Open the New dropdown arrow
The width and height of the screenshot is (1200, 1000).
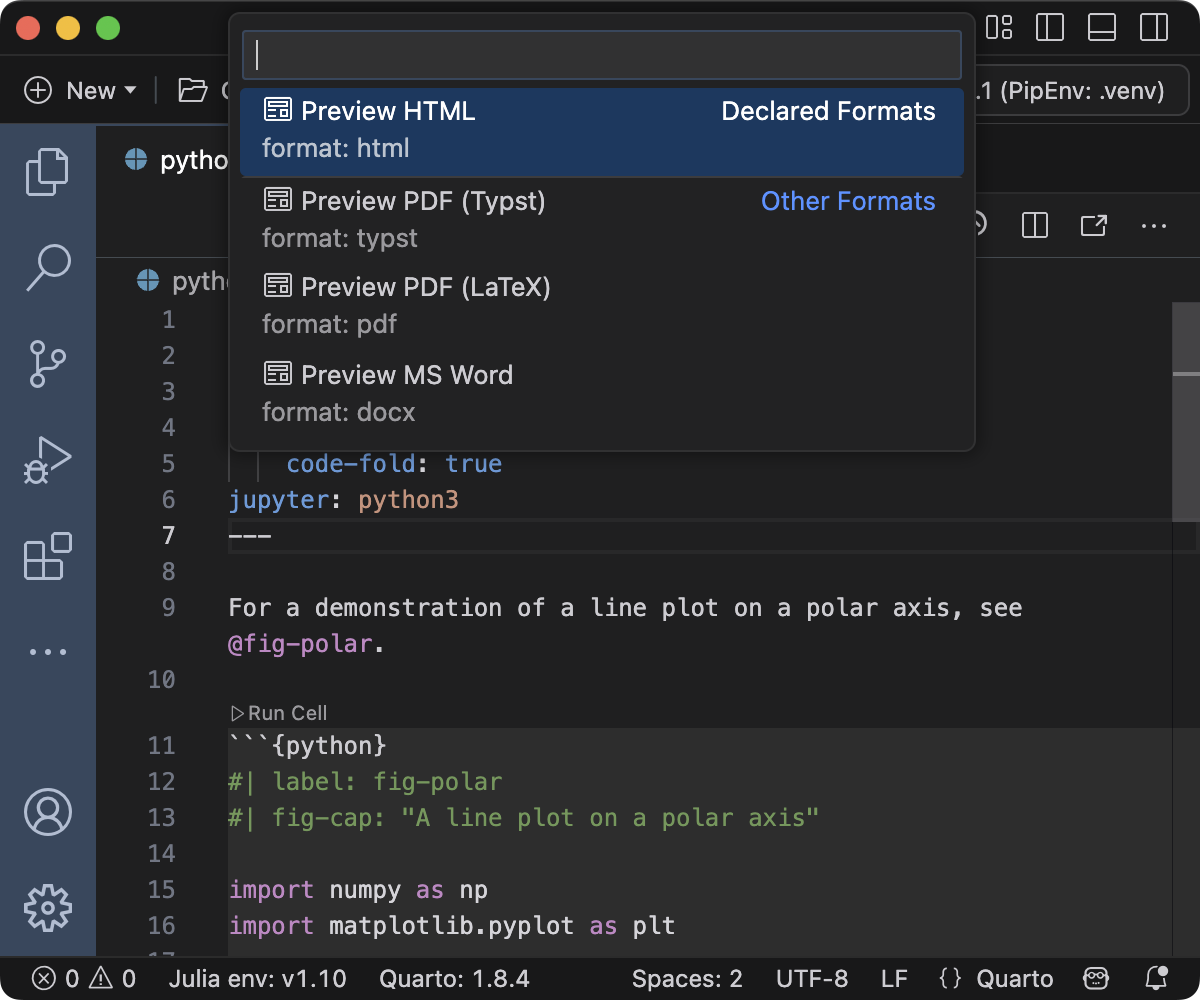click(x=130, y=90)
